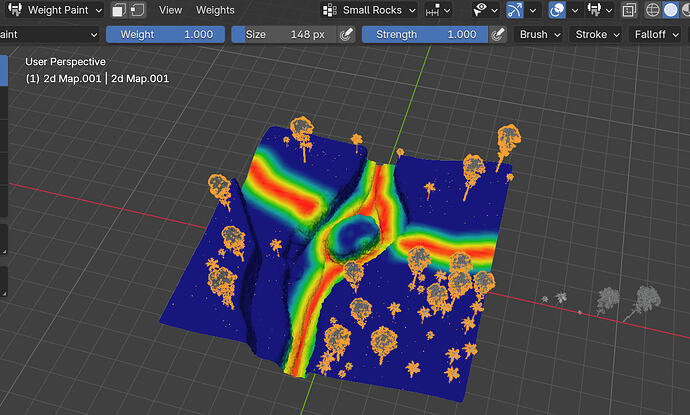Toggle show gizmo button
Viewport: 690px width, 415px height.
(x=514, y=10)
